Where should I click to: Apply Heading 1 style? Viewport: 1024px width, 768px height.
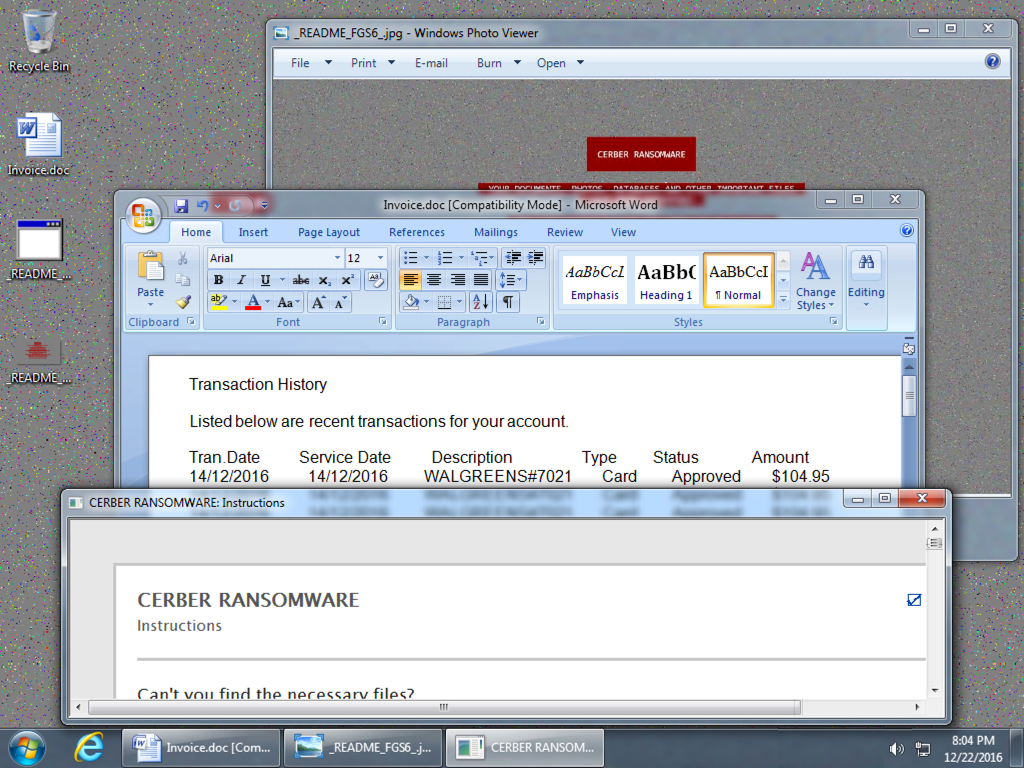[665, 280]
